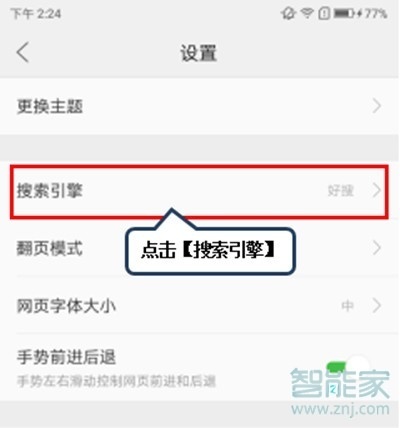Open 更换主题 chevron arrow
The height and width of the screenshot is (428, 400).
point(377,106)
